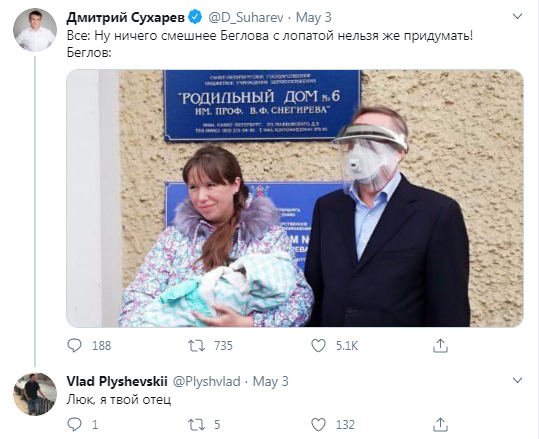
Task: Share the Дмитрий Сухарев tweet
Action: pos(440,345)
